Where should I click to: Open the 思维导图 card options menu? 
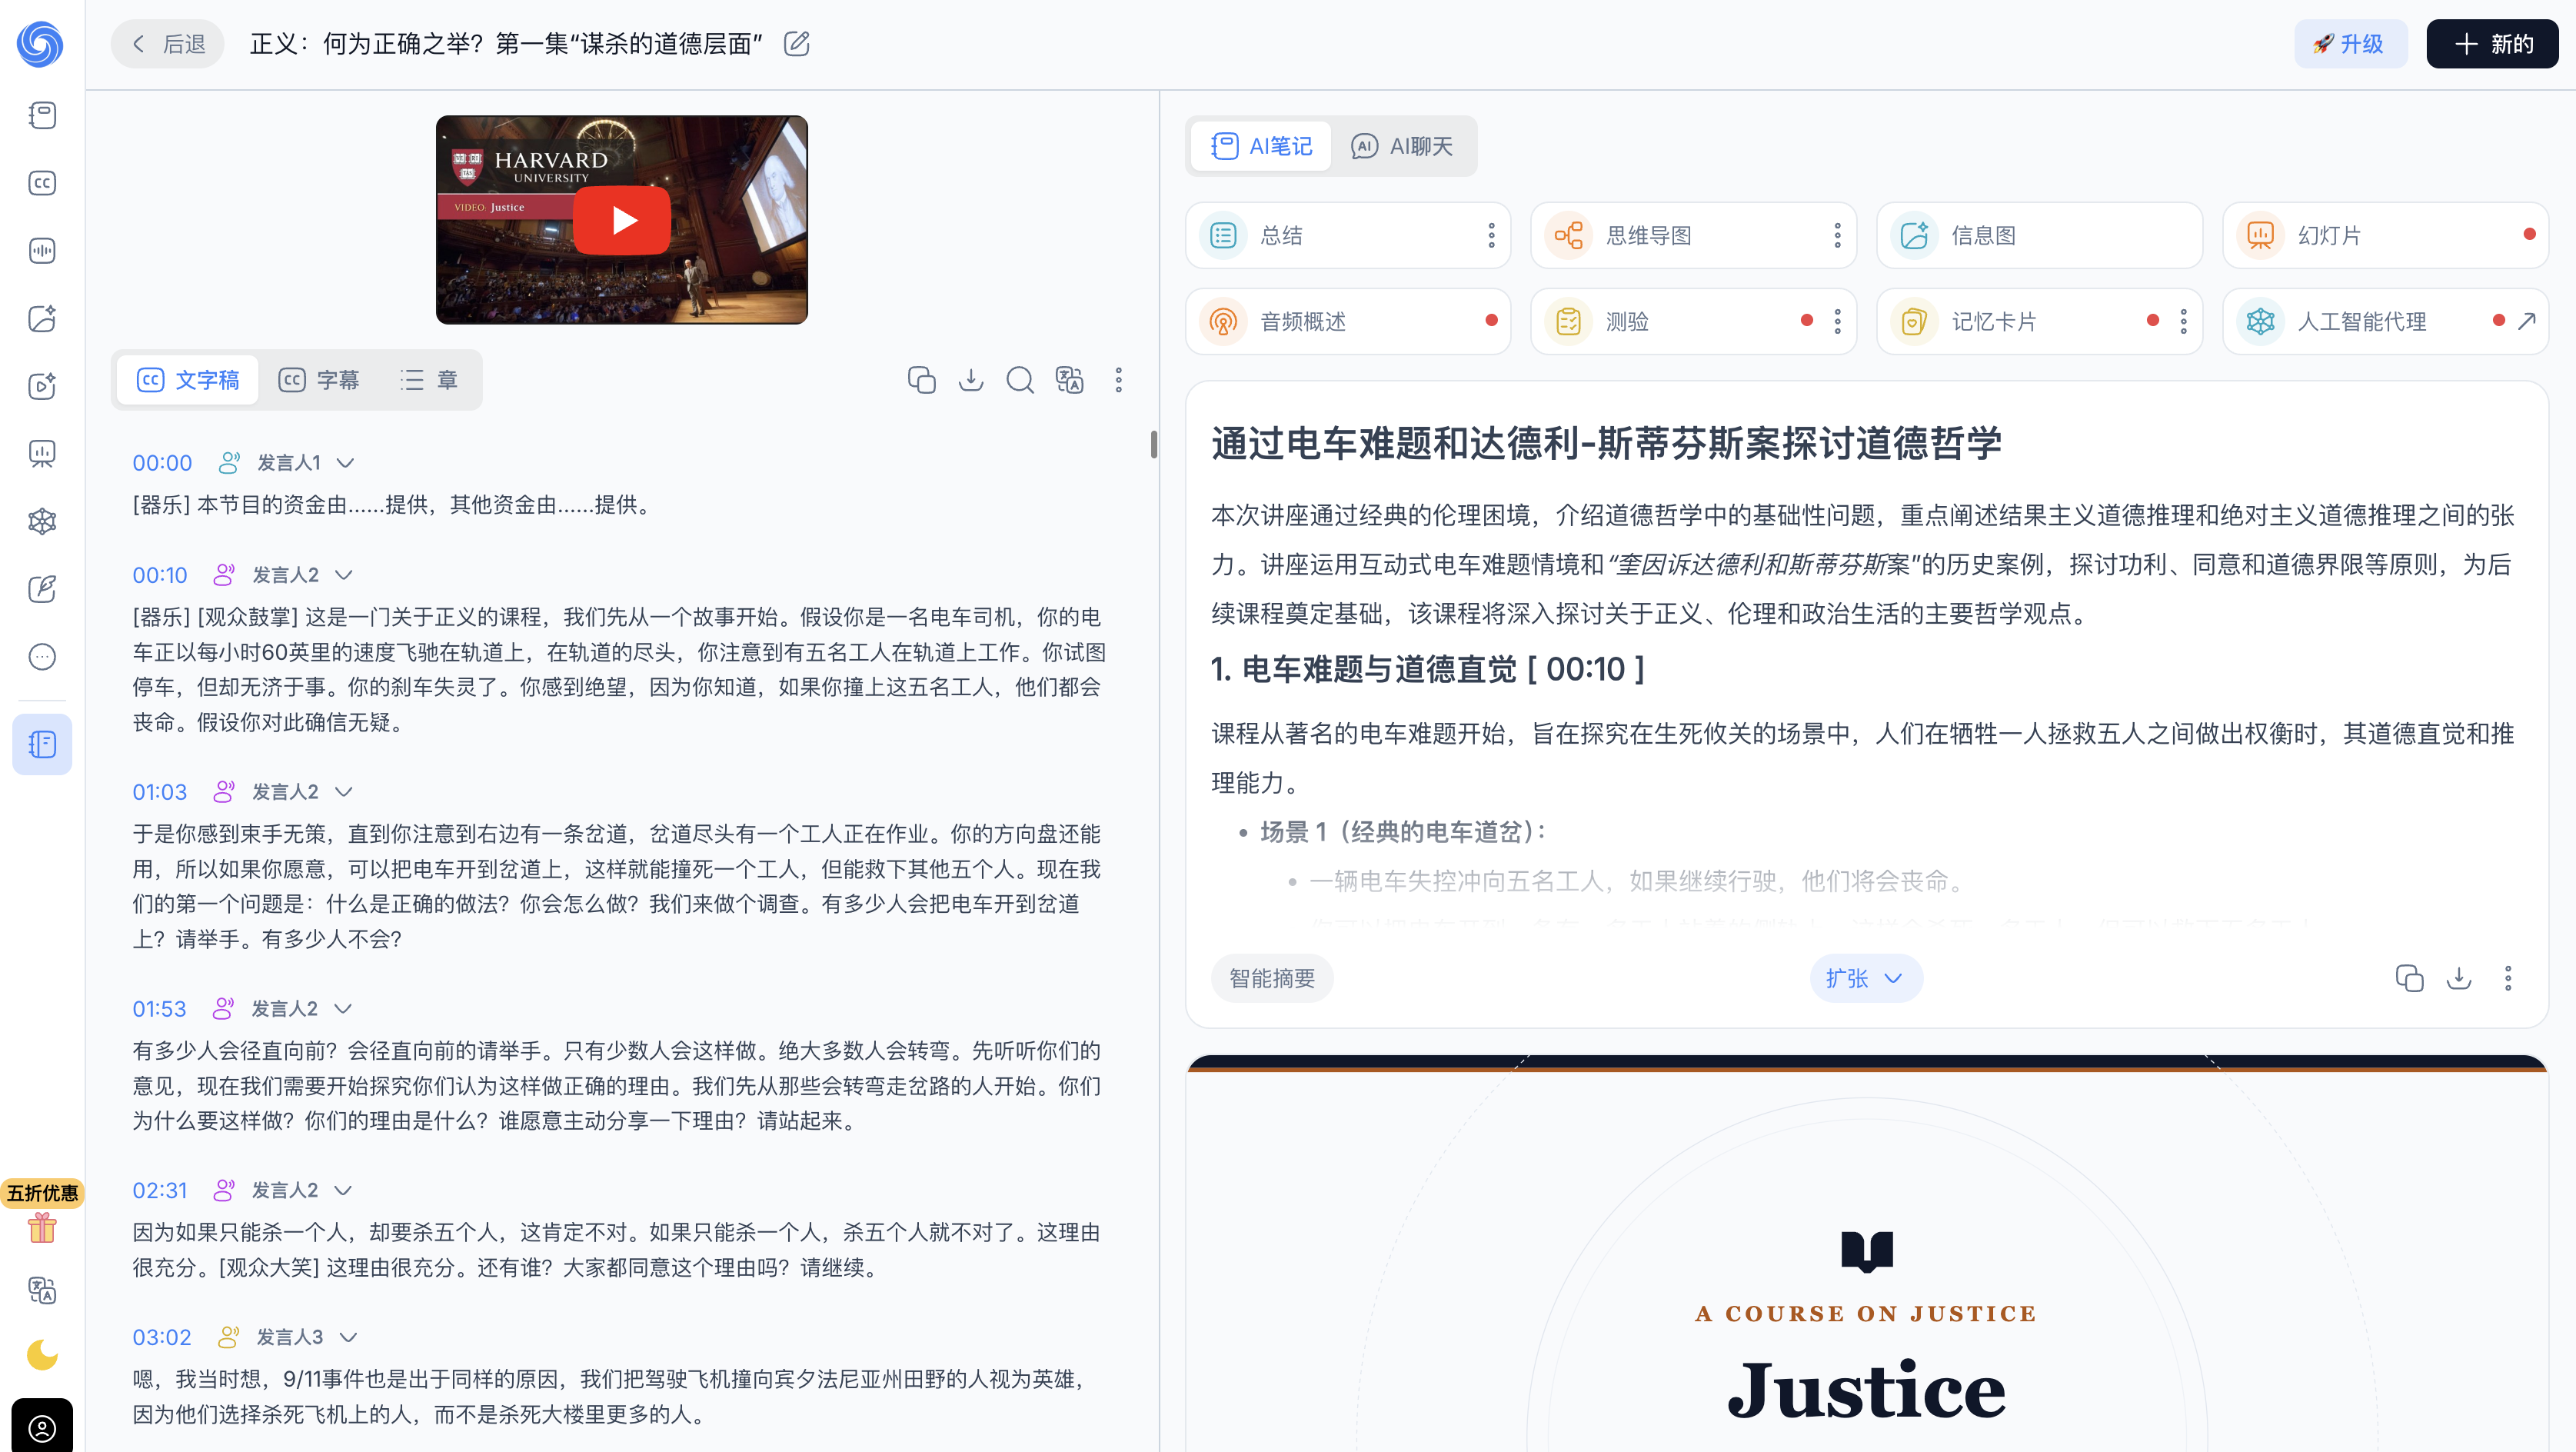1837,236
